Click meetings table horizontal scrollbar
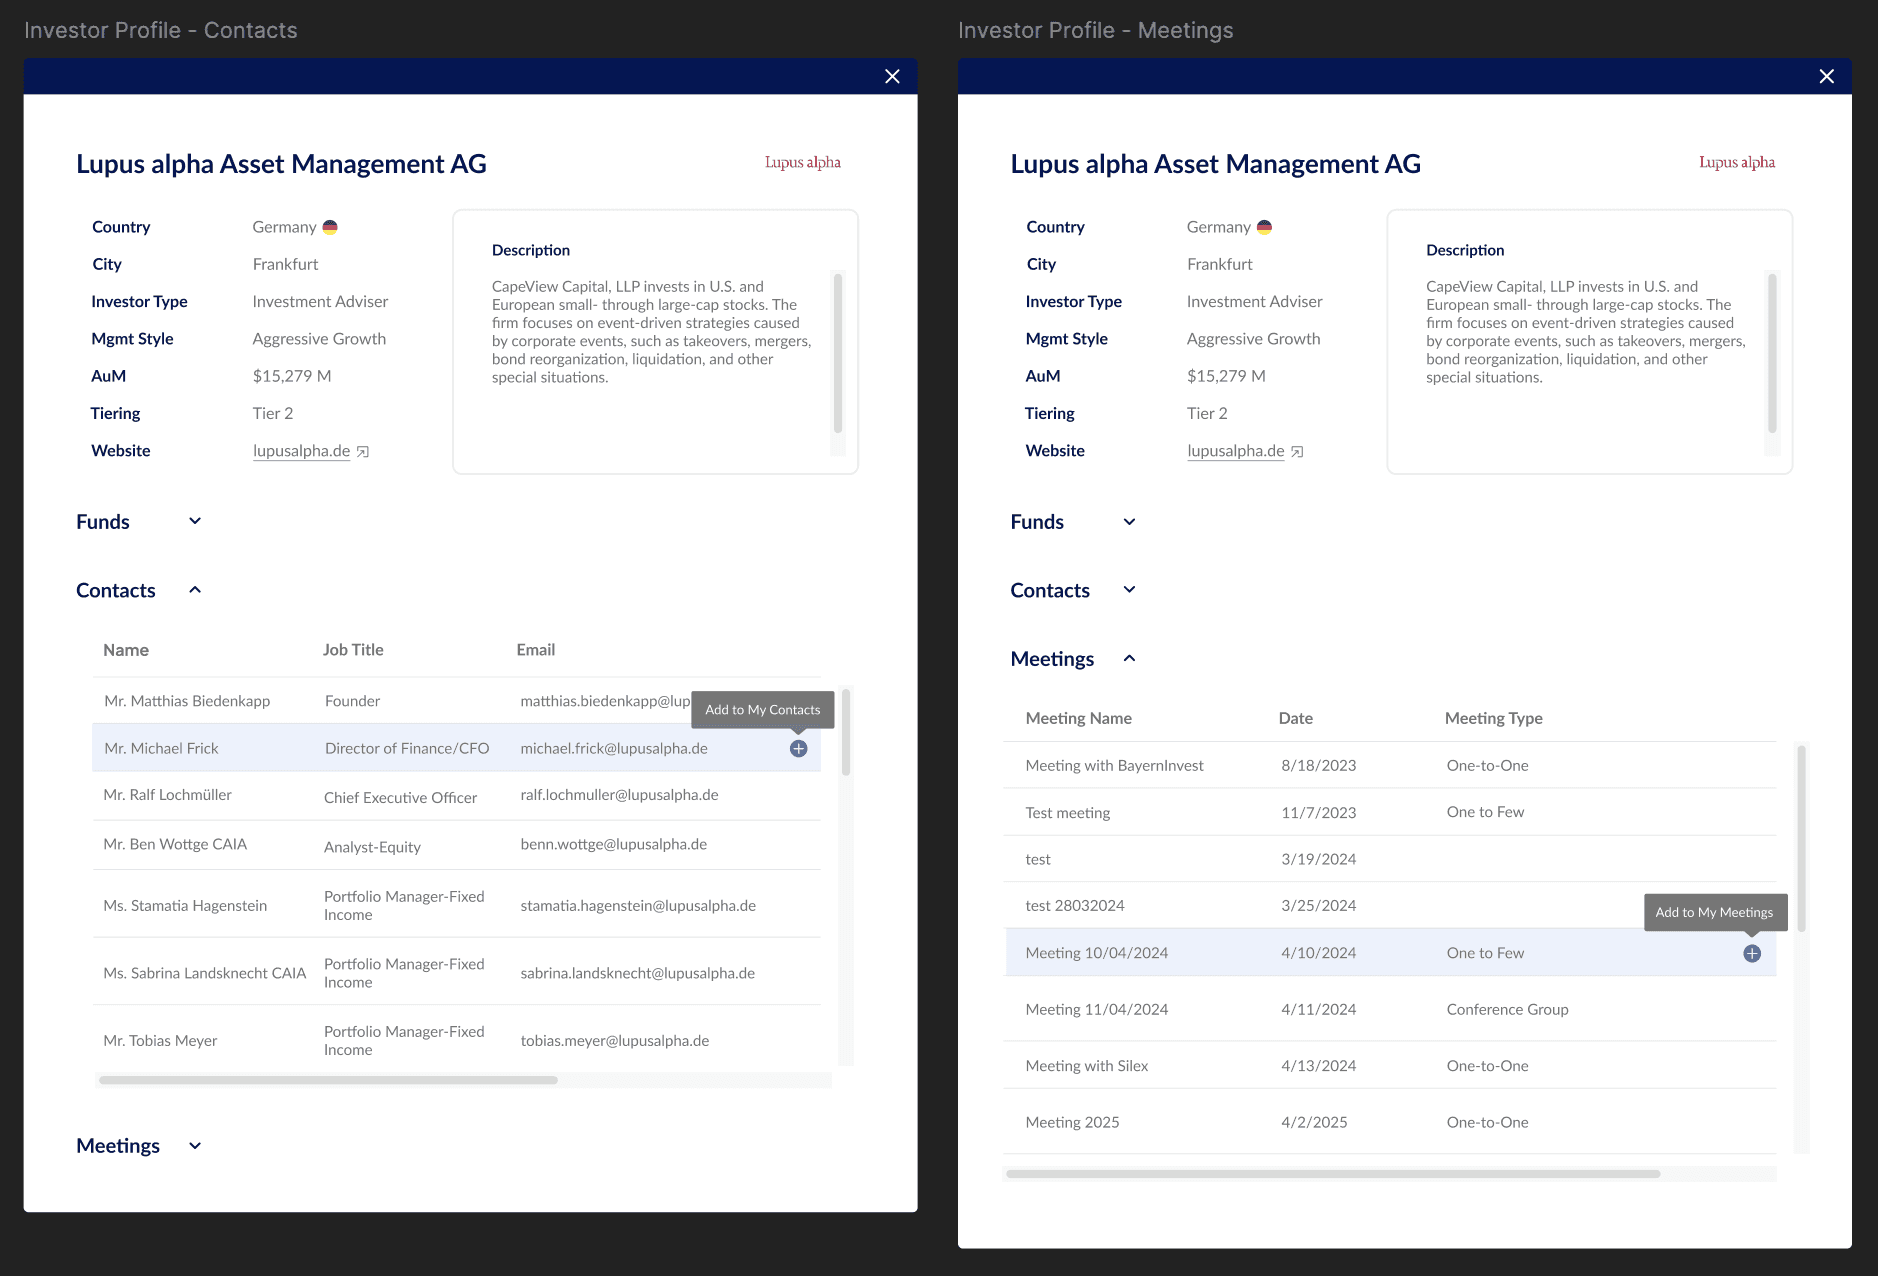Viewport: 1878px width, 1276px height. [1333, 1174]
